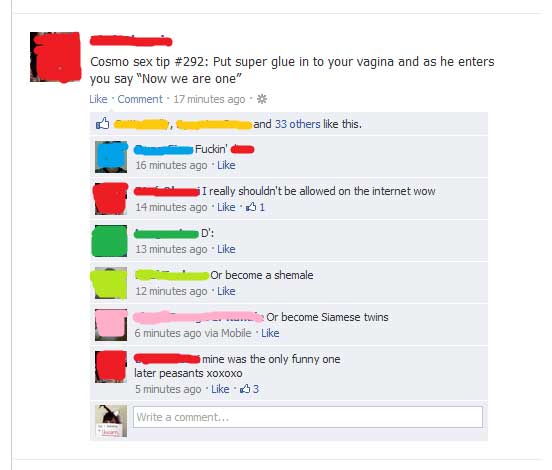Click the green-covered commenter profile picture
The image size is (552, 470).
point(111,241)
